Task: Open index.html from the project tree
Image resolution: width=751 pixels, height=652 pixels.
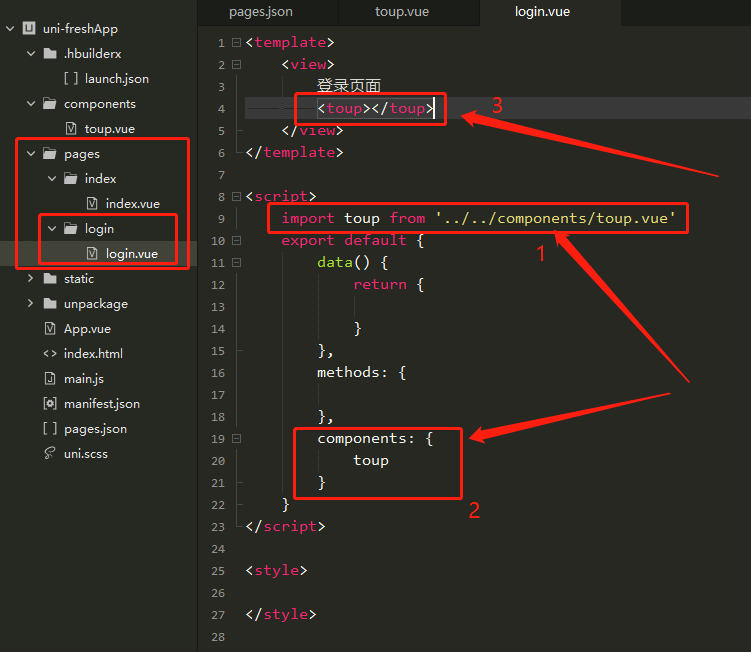Action: tap(93, 354)
